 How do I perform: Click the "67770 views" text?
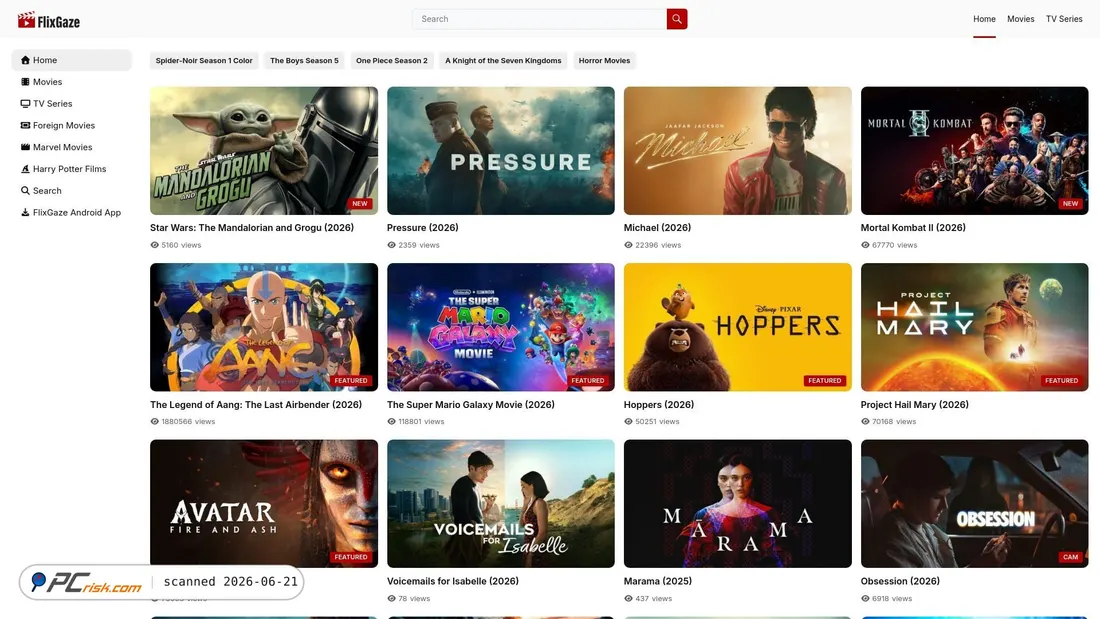coord(894,245)
